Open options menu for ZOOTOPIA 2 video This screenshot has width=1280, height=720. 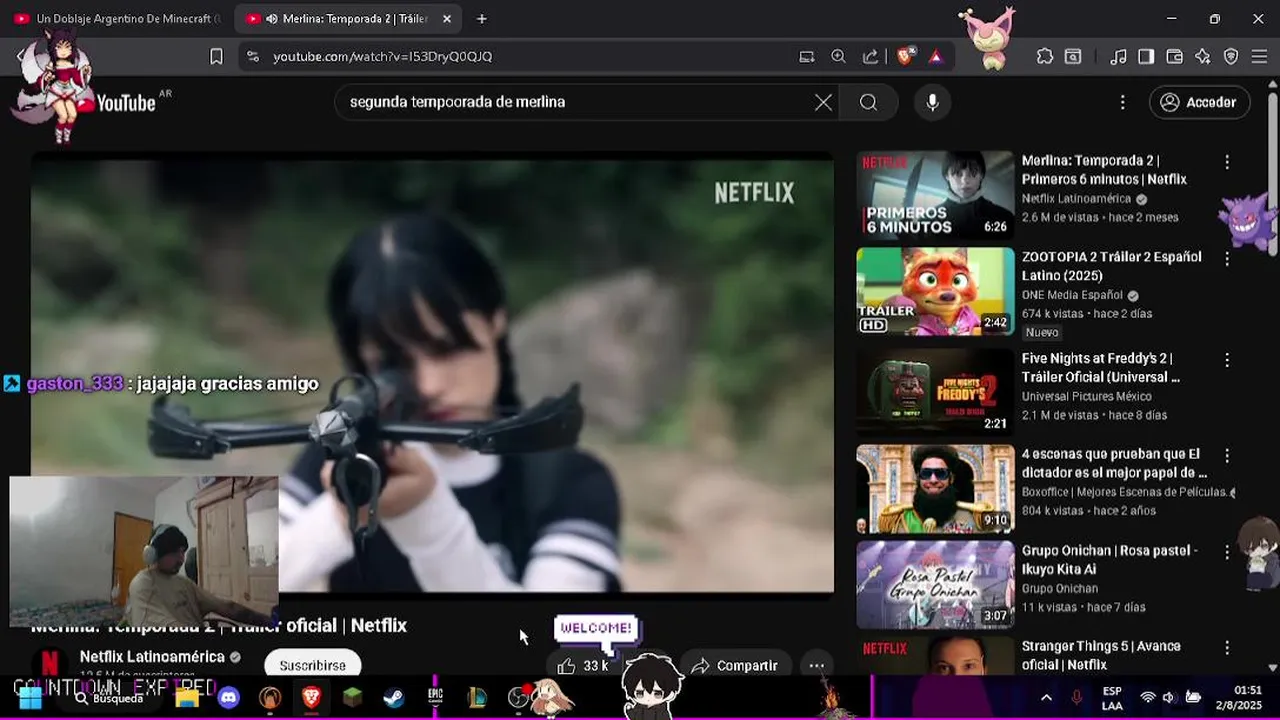(1227, 258)
